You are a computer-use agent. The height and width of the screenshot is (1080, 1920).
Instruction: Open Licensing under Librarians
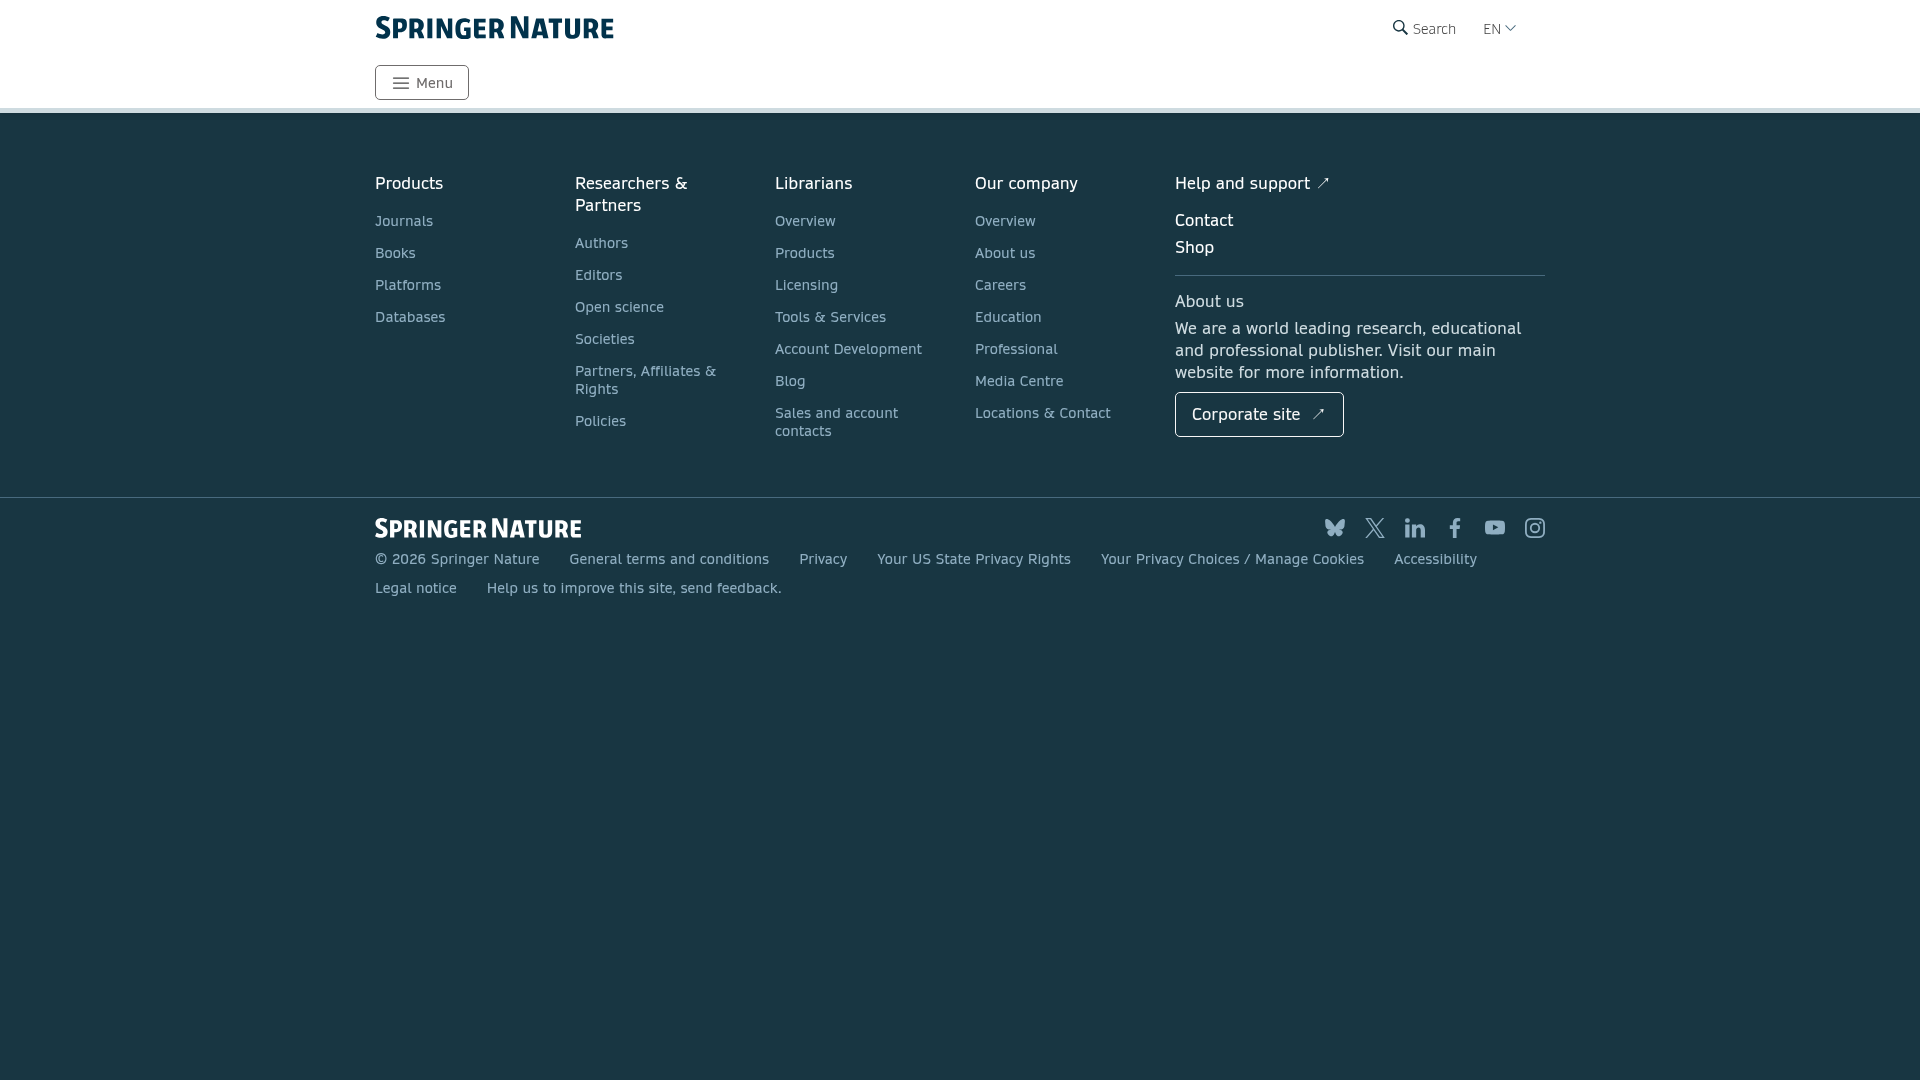[x=806, y=285]
